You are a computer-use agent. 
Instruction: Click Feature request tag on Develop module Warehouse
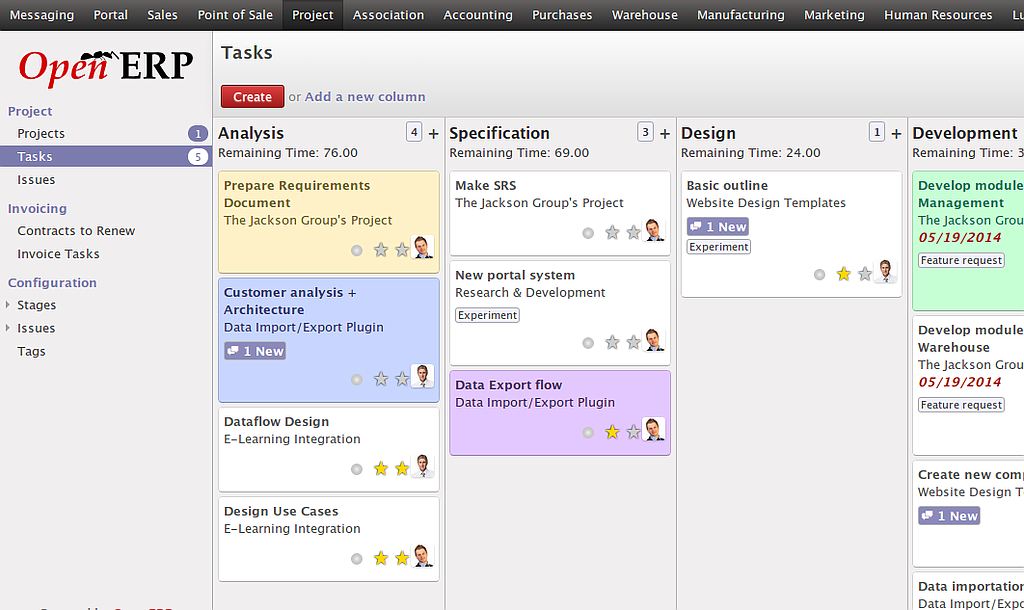pos(961,405)
